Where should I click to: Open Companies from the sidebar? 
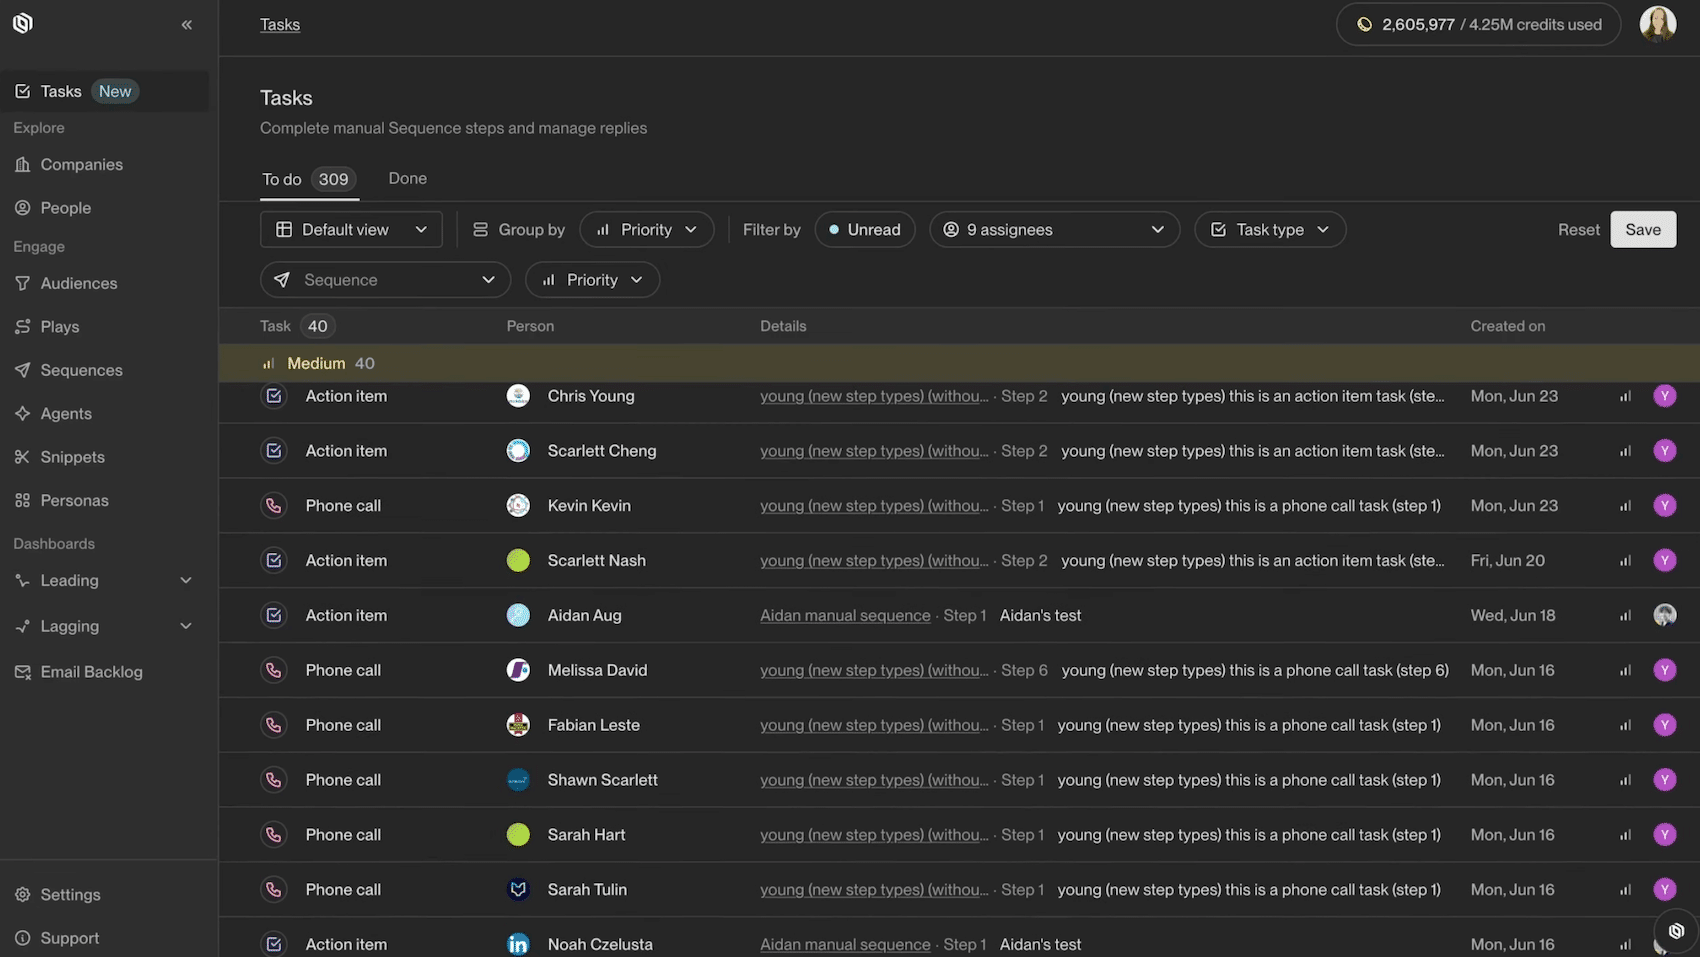(81, 164)
